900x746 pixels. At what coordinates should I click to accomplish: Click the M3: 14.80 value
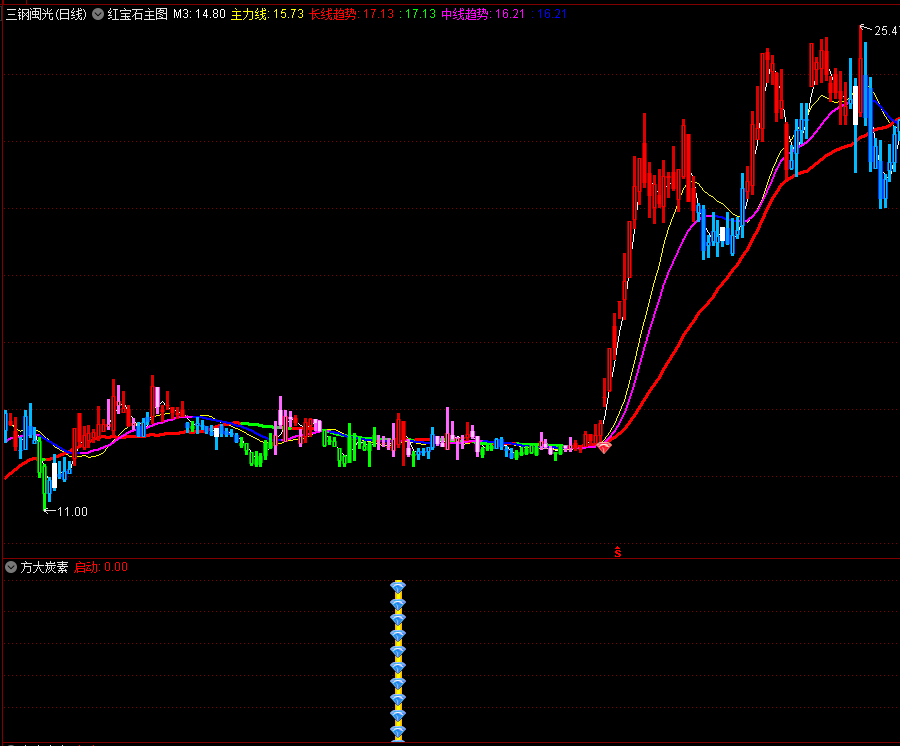click(199, 14)
